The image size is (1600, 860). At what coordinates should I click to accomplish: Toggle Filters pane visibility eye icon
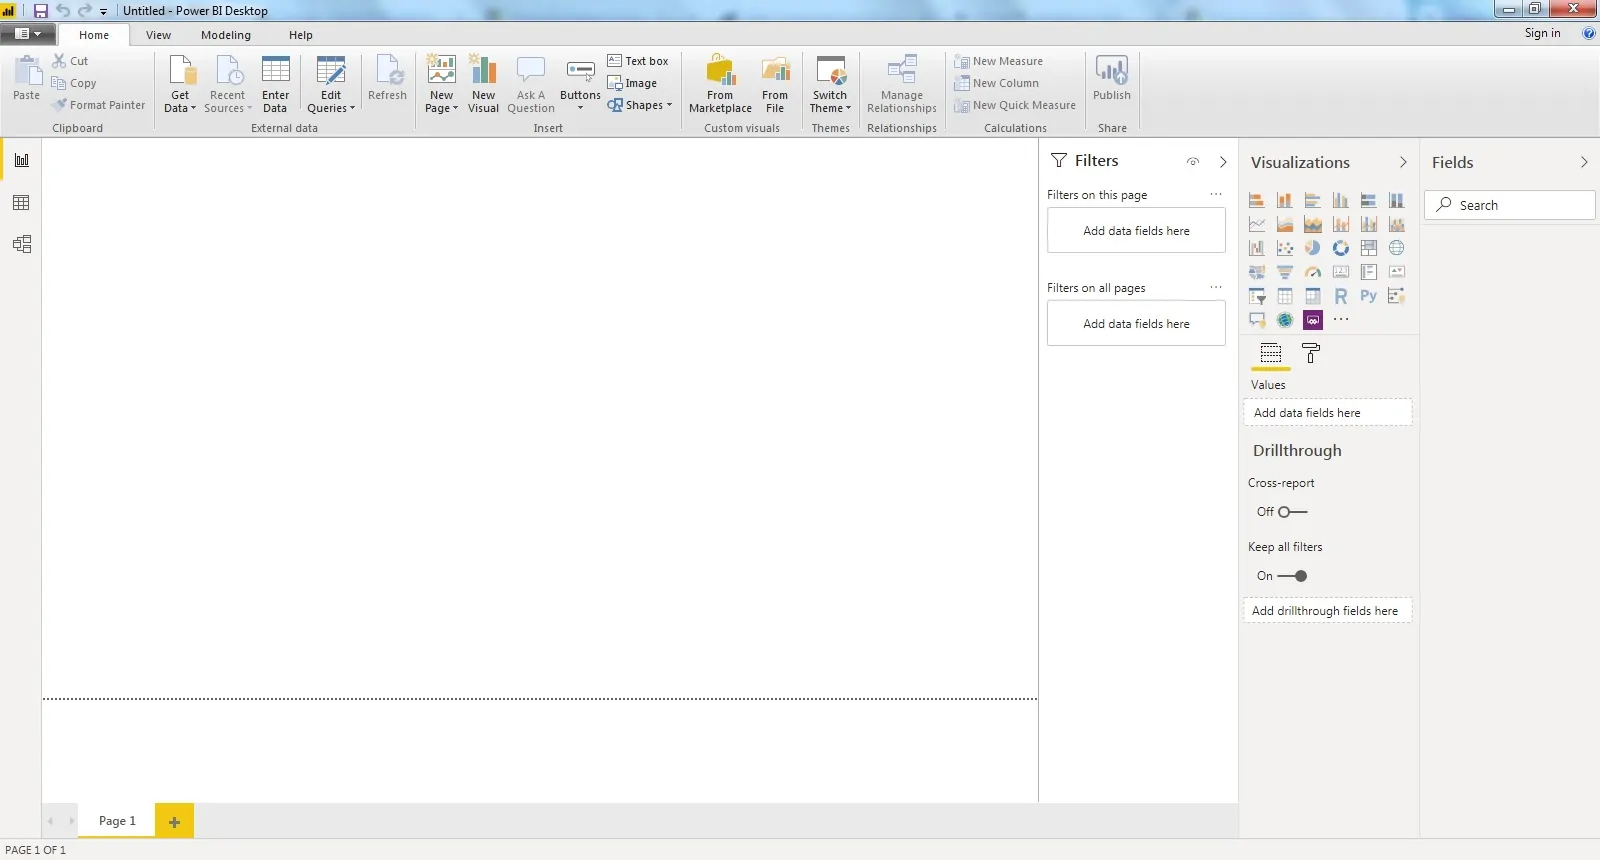pos(1193,162)
